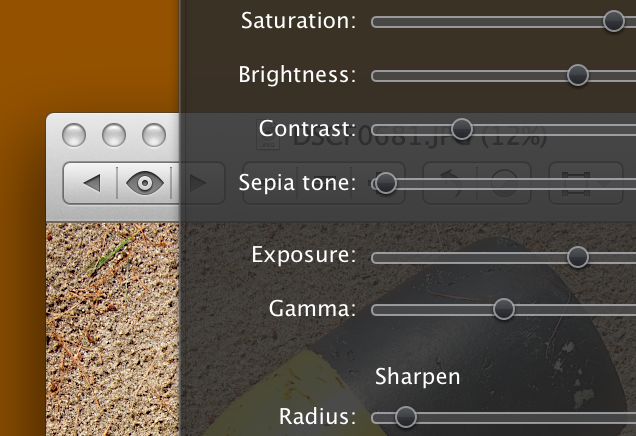This screenshot has width=636, height=436.
Task: Grab the Brightness slider knob
Action: click(577, 75)
